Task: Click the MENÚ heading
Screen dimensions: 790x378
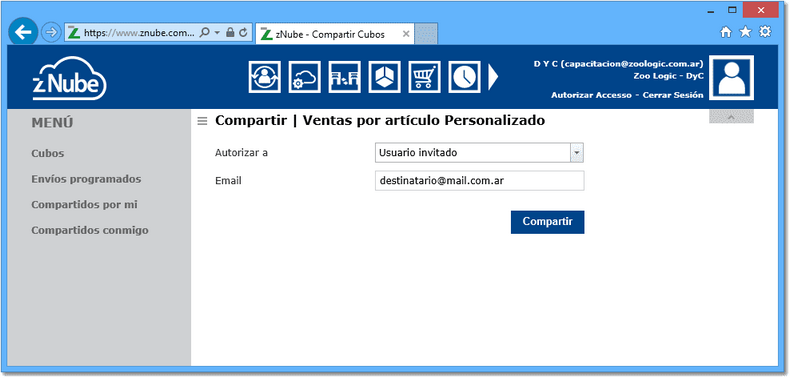Action: pyautogui.click(x=52, y=122)
